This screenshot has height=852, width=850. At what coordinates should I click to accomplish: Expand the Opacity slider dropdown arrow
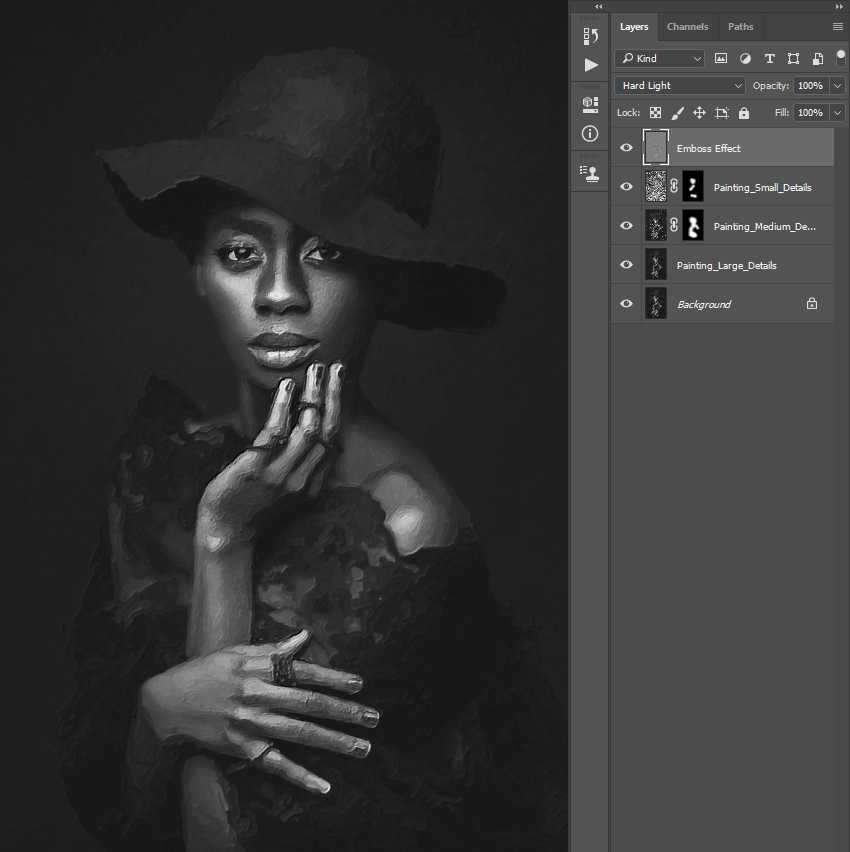(x=837, y=86)
